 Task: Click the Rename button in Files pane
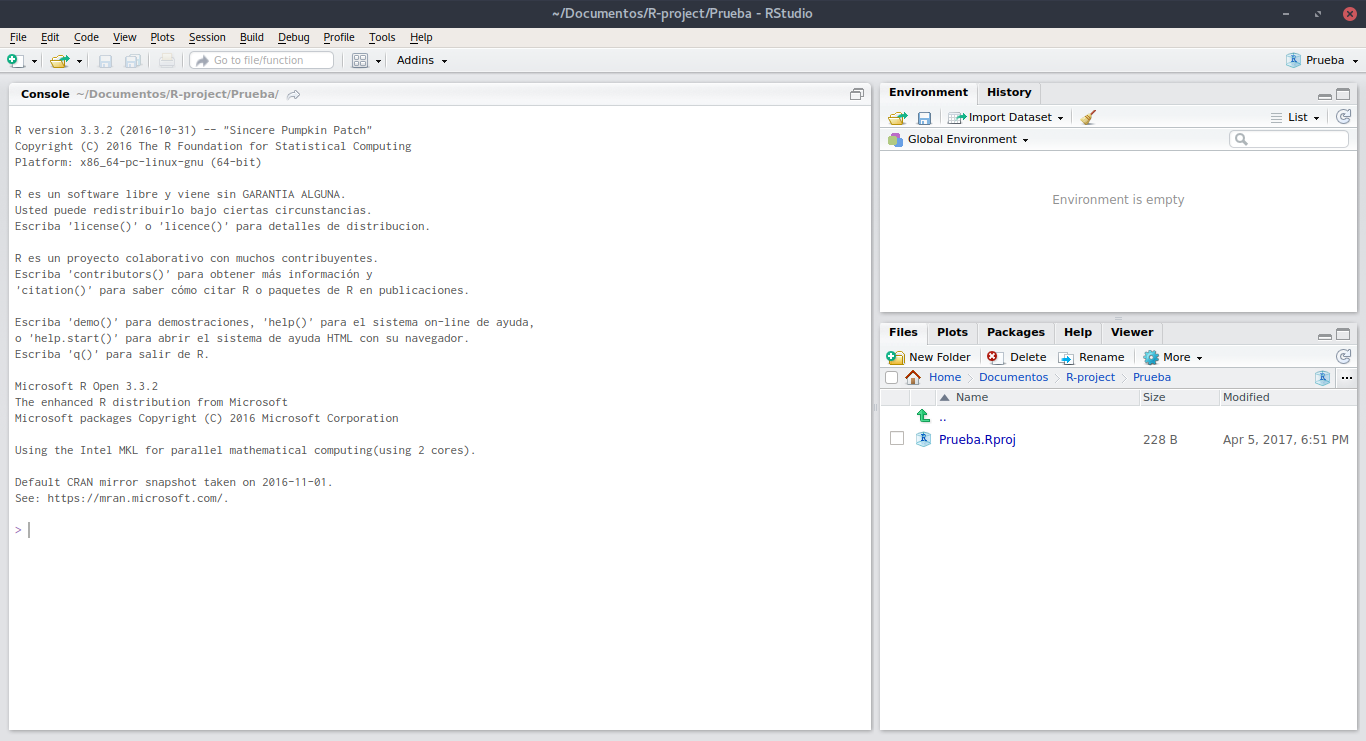tap(1091, 357)
